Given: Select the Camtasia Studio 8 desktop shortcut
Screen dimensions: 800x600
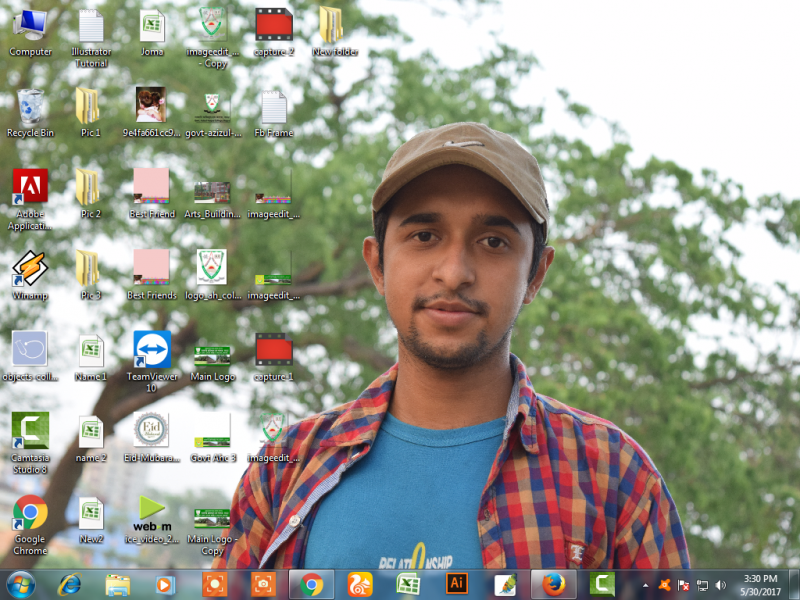Looking at the screenshot, I should pos(30,431).
